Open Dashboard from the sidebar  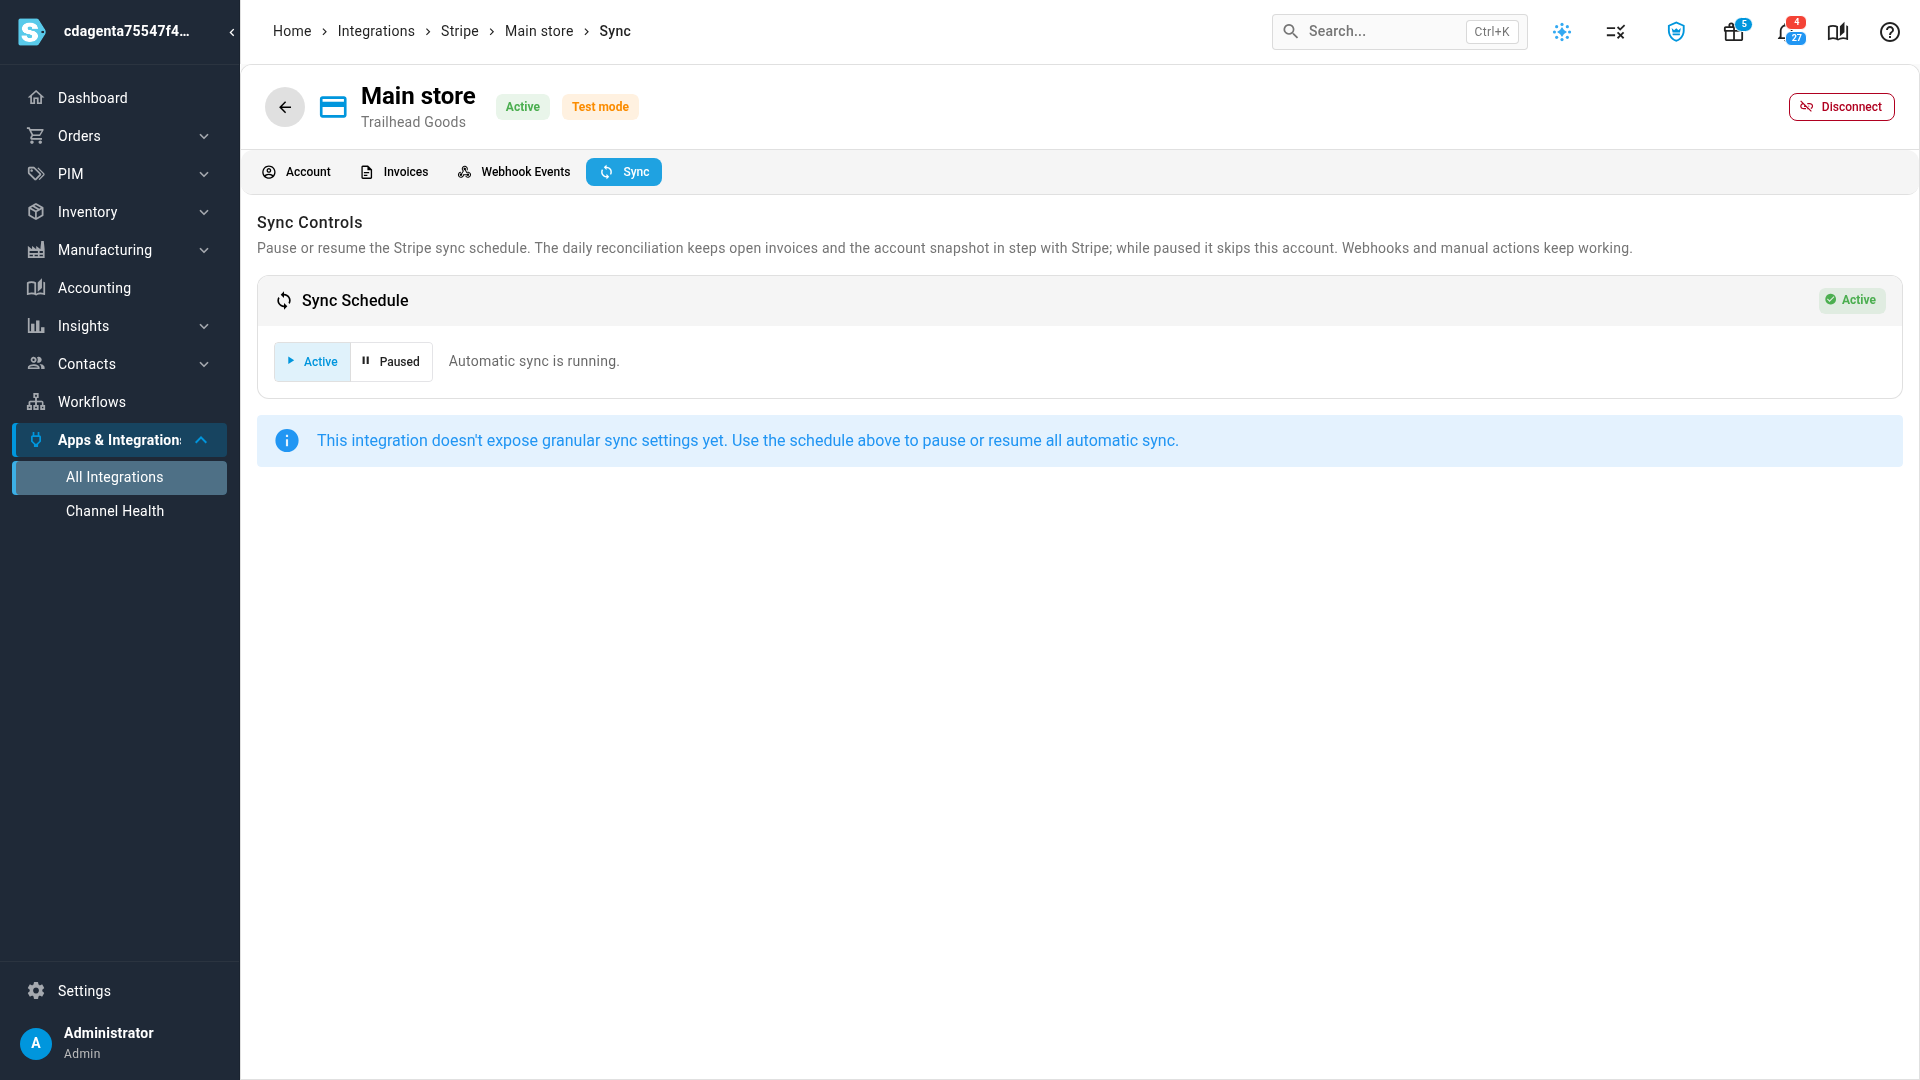click(120, 98)
